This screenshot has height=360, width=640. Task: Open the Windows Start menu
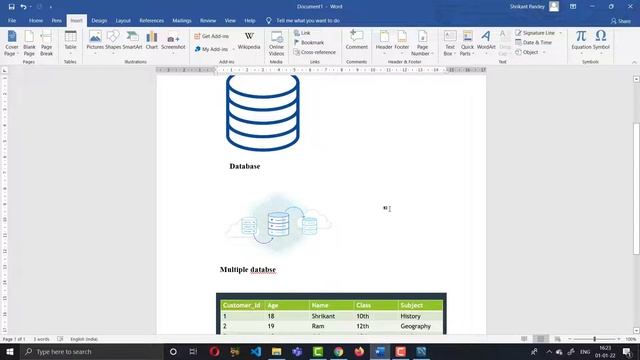tap(10, 351)
